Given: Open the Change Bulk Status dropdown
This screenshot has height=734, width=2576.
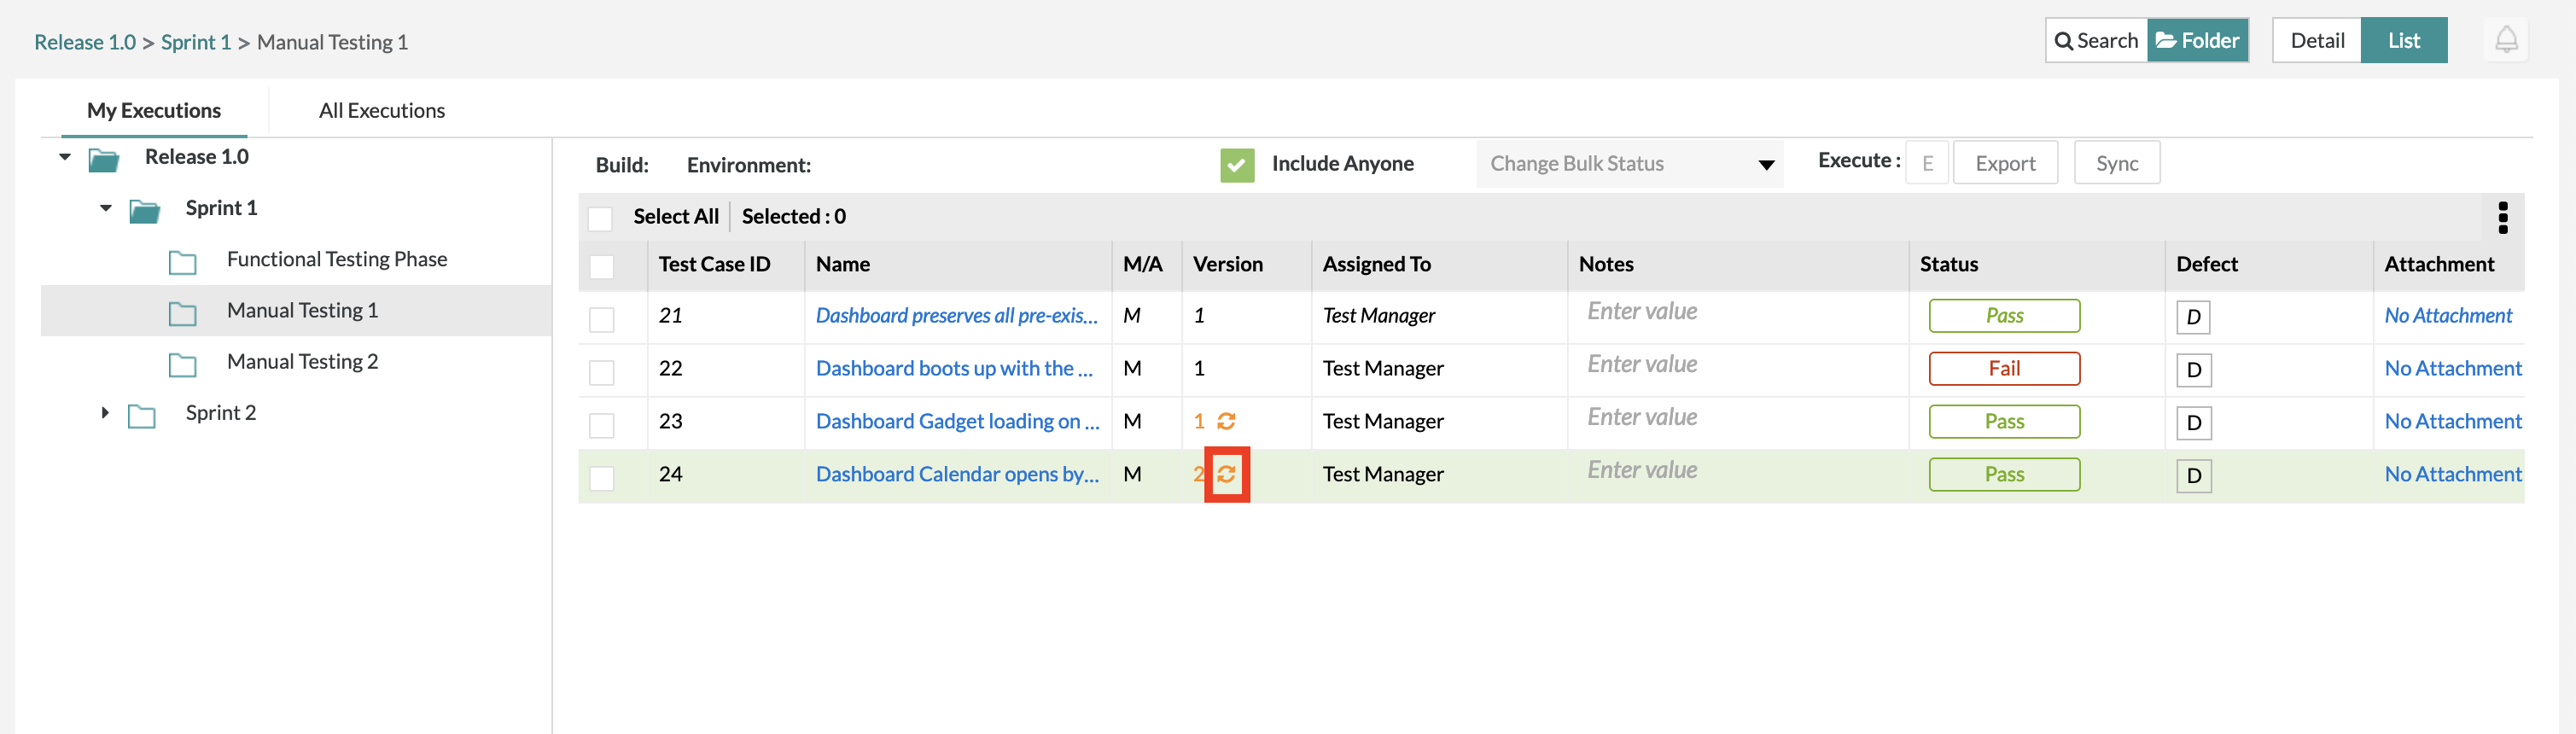Looking at the screenshot, I should [x=1629, y=164].
